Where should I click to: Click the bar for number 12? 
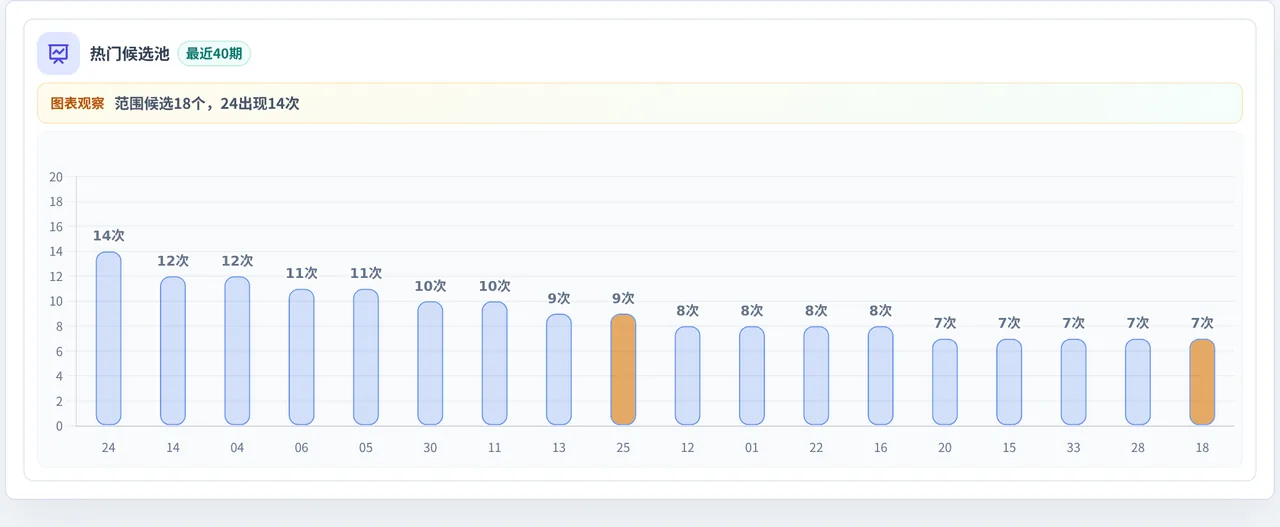pyautogui.click(x=687, y=376)
